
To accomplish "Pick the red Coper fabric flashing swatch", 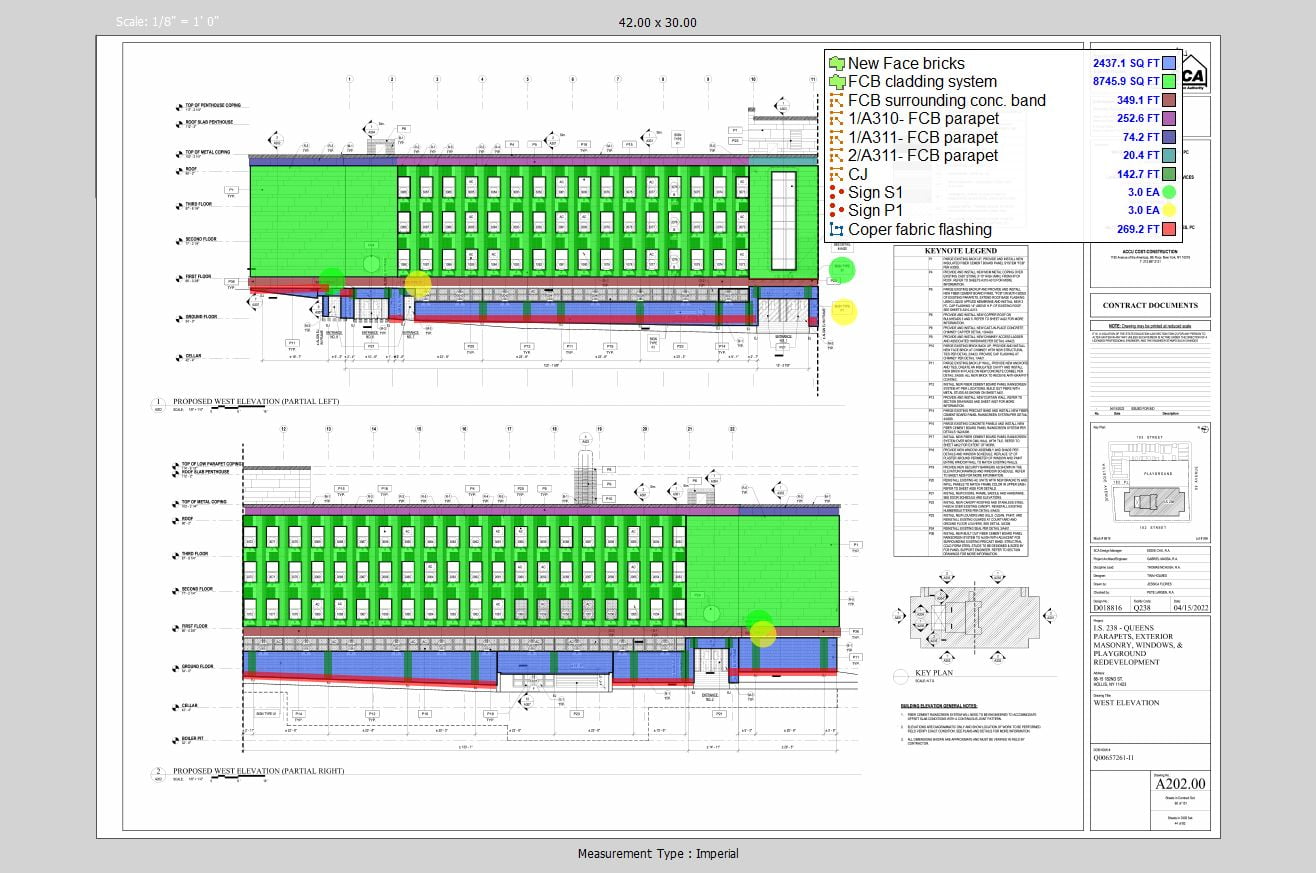I will tap(1169, 229).
